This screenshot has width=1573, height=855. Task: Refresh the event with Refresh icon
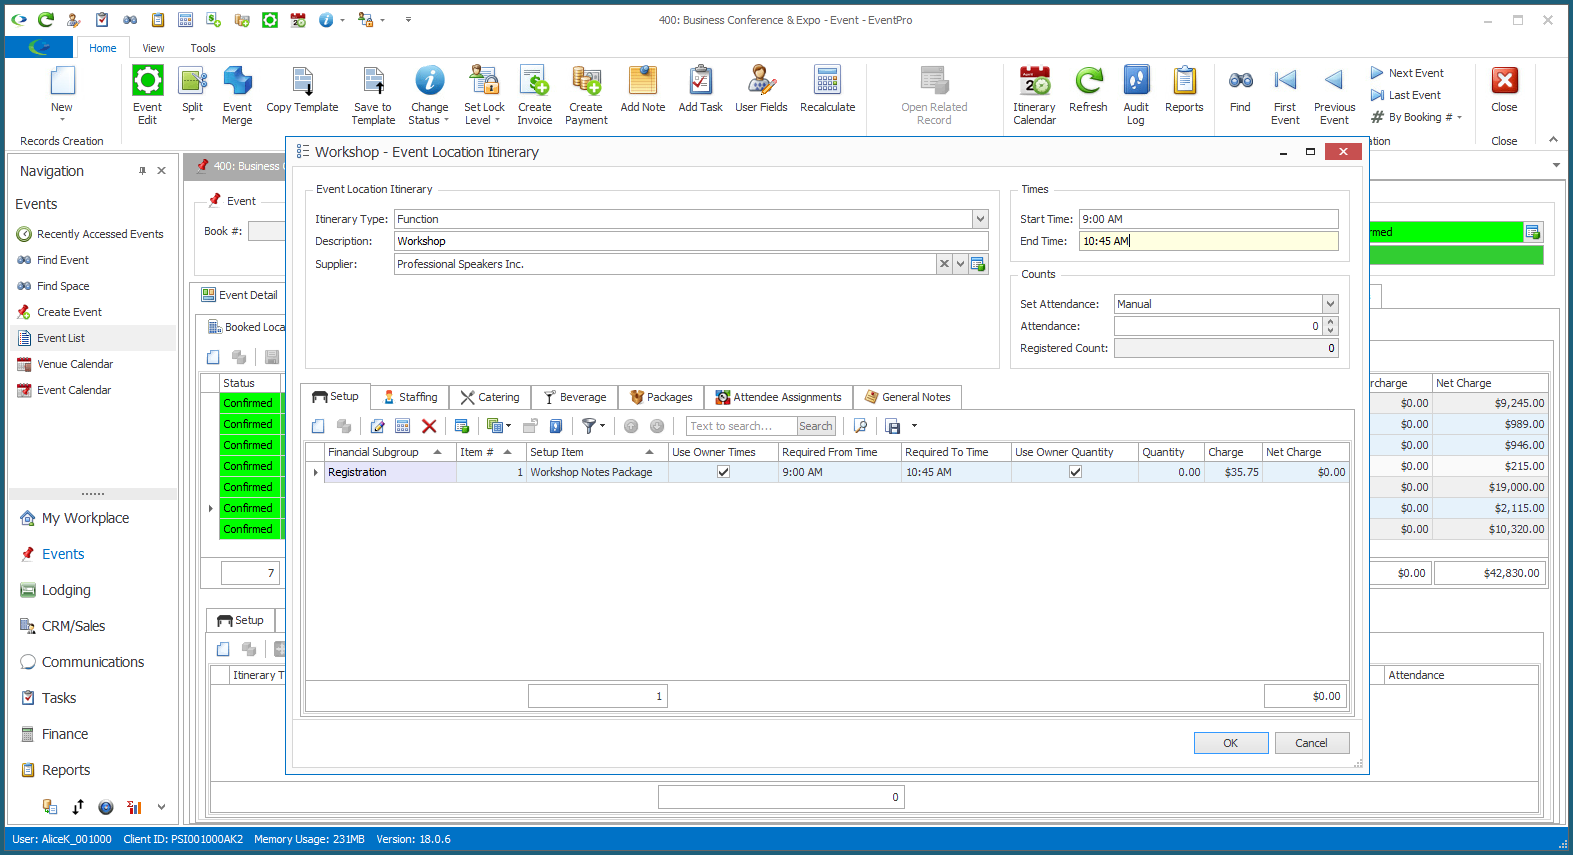point(1088,90)
